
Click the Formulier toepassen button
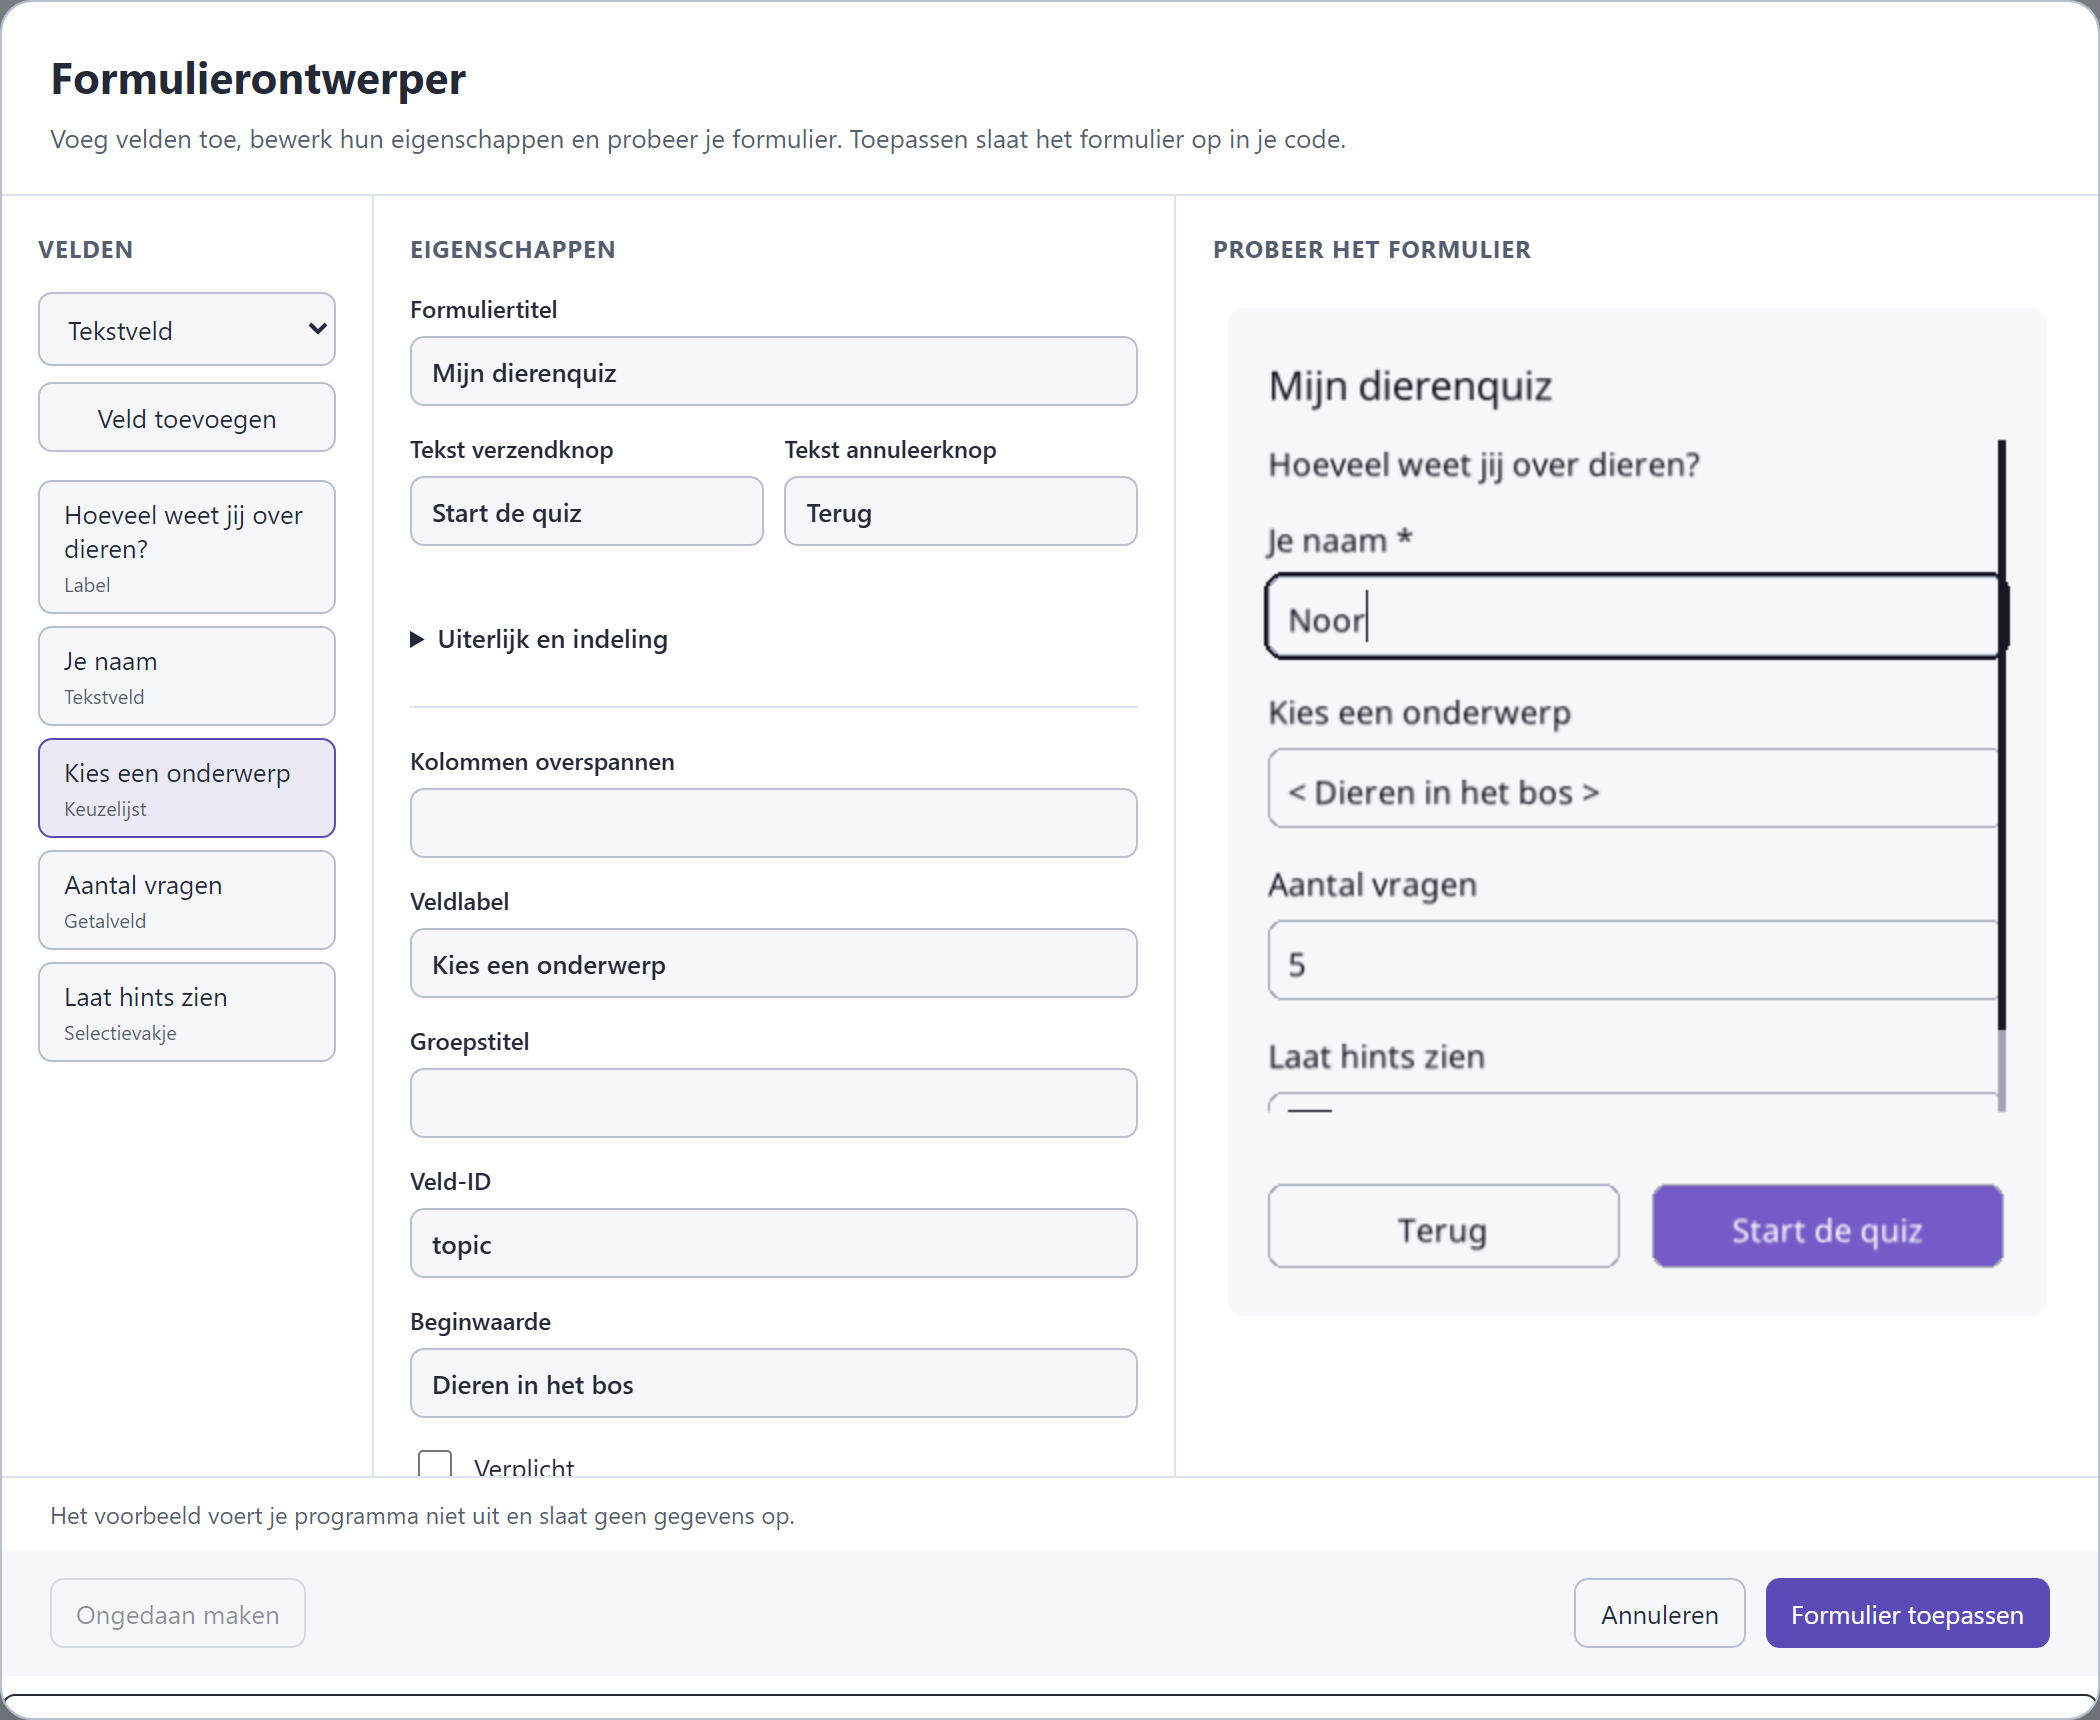(1907, 1613)
